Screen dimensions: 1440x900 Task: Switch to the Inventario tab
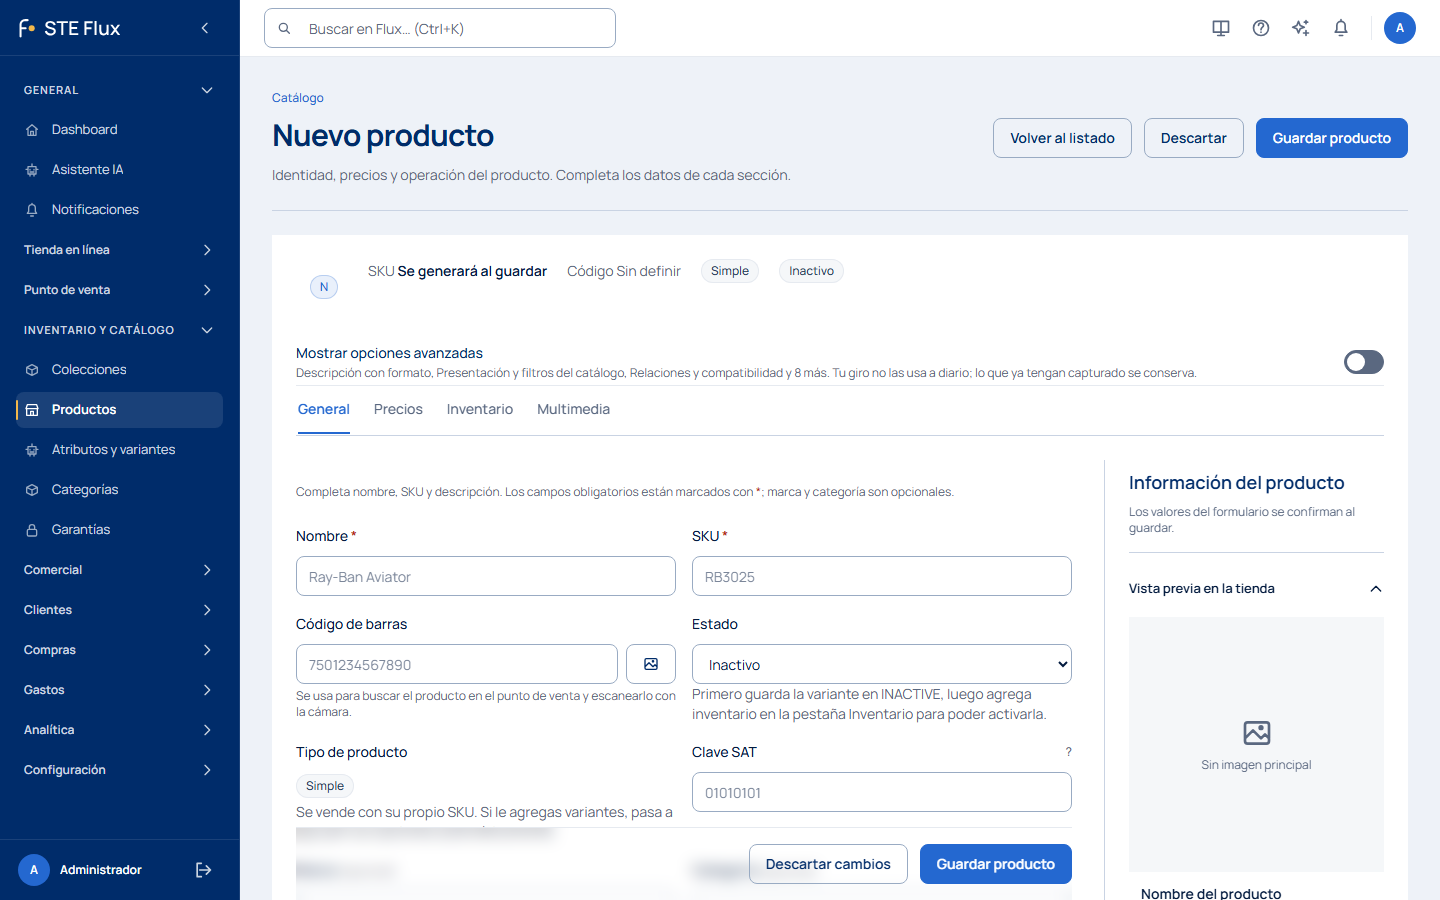480,410
